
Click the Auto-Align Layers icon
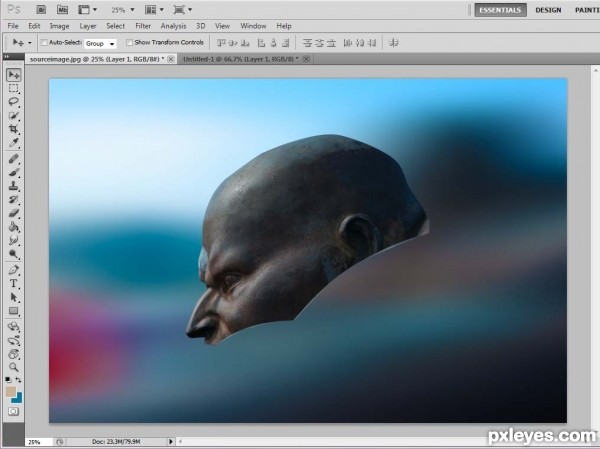pos(393,43)
